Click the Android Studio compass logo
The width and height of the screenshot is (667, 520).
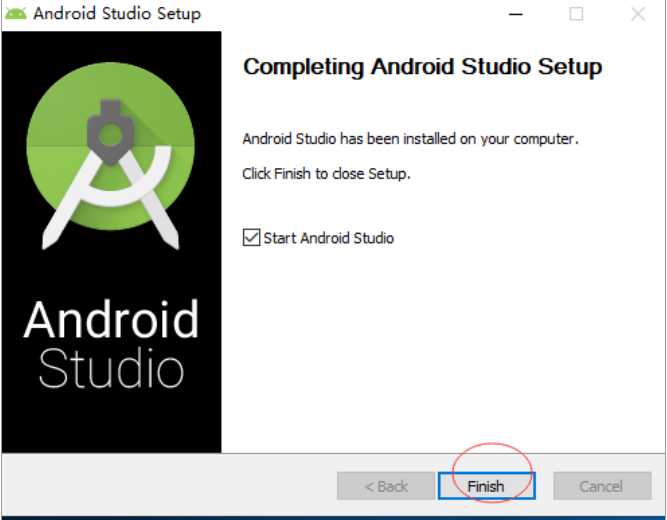pyautogui.click(x=111, y=155)
